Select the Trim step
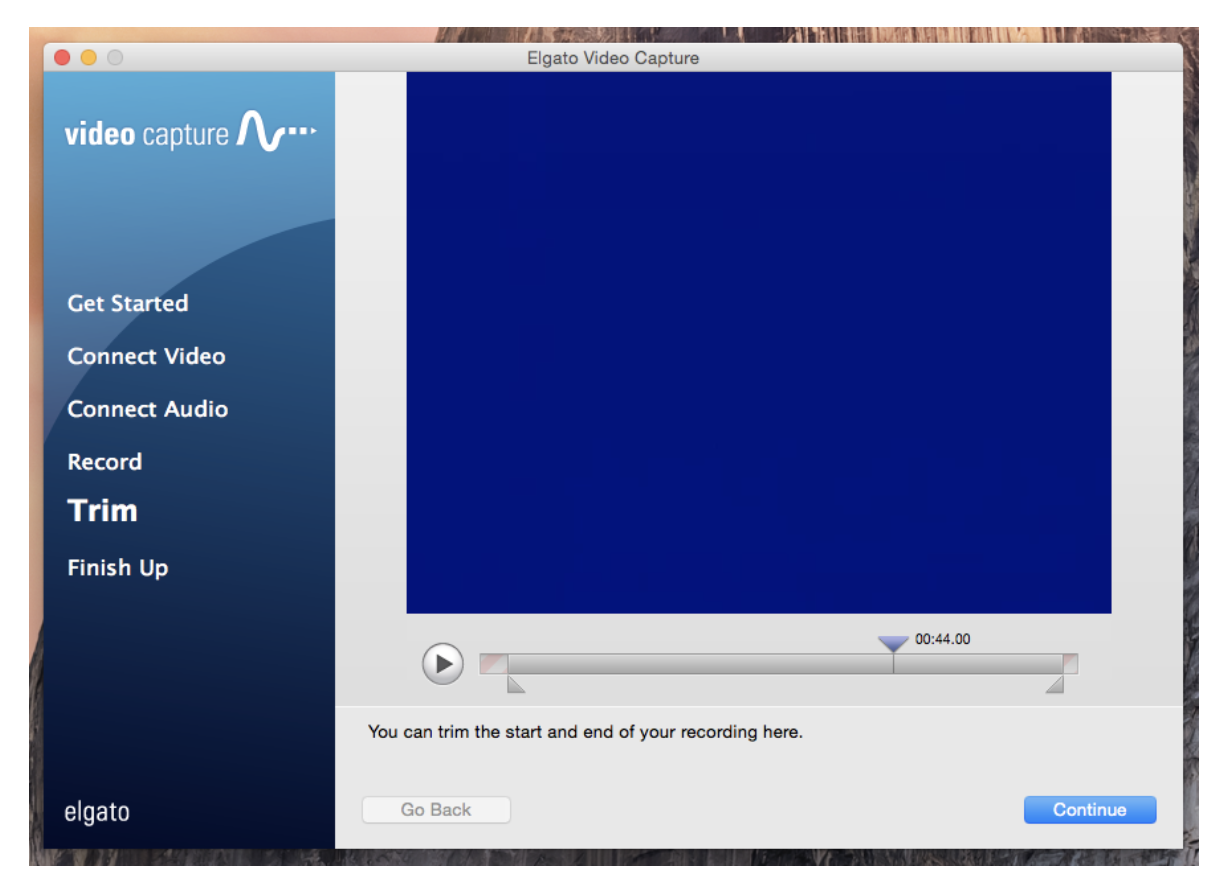 [x=103, y=511]
